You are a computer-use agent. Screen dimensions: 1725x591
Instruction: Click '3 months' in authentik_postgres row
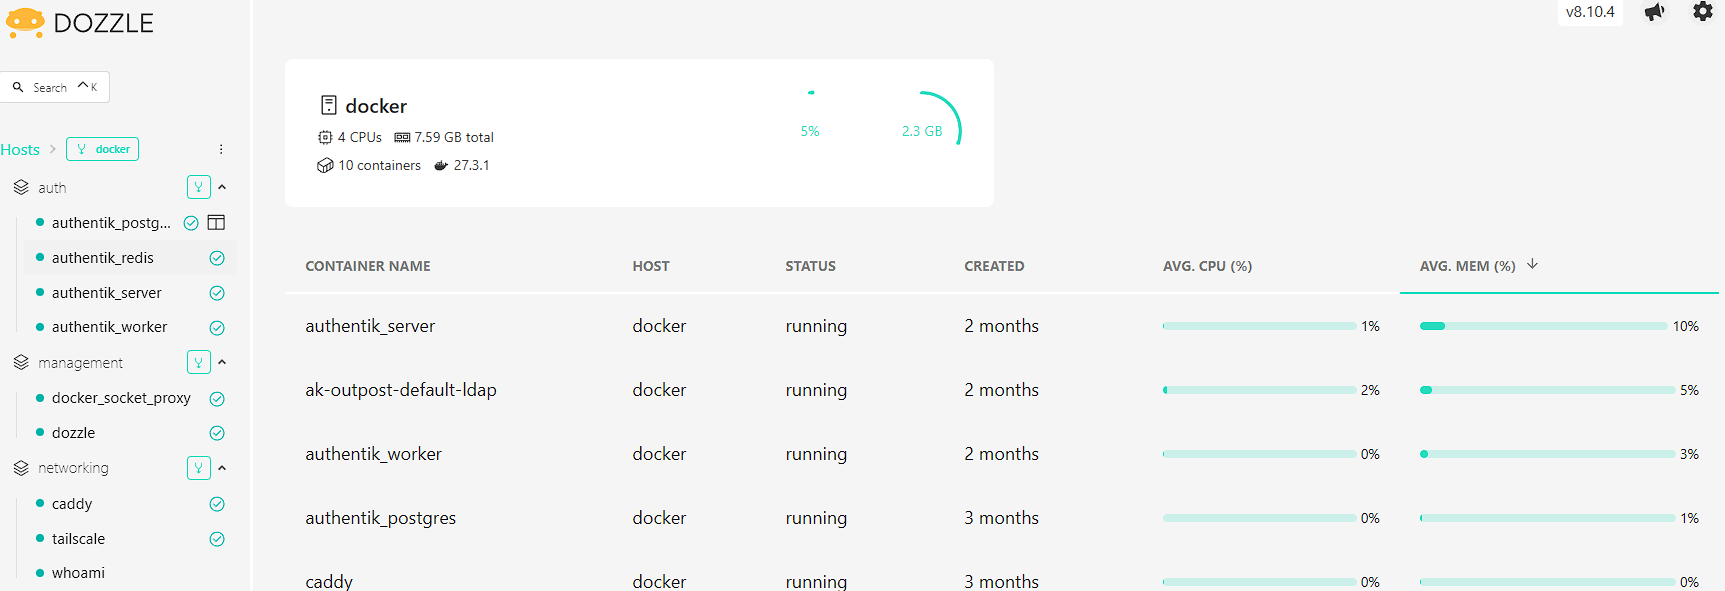tap(1001, 518)
